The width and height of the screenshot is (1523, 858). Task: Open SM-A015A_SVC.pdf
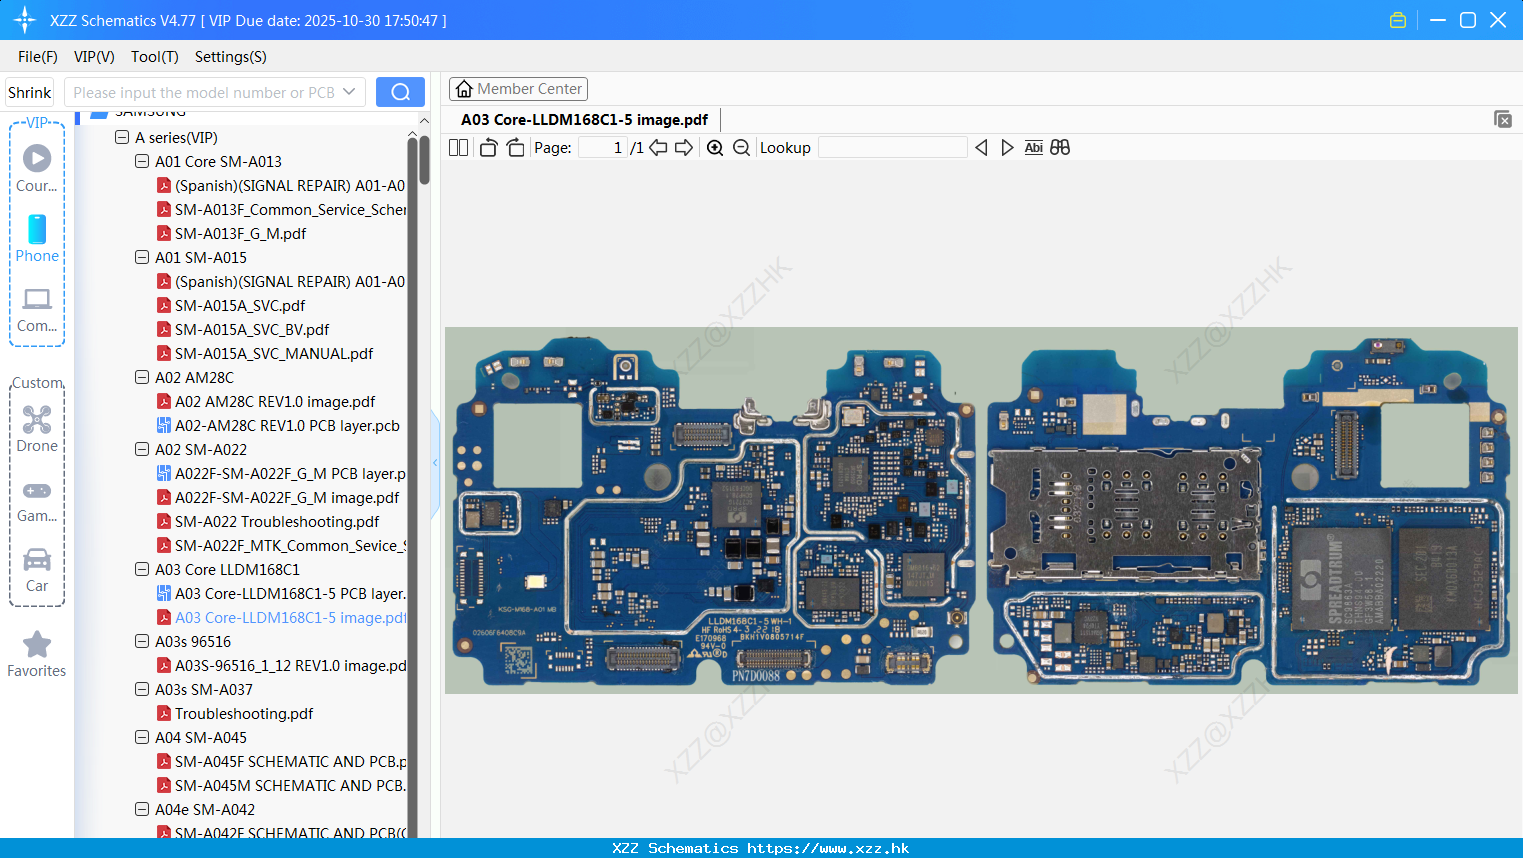[x=231, y=305]
